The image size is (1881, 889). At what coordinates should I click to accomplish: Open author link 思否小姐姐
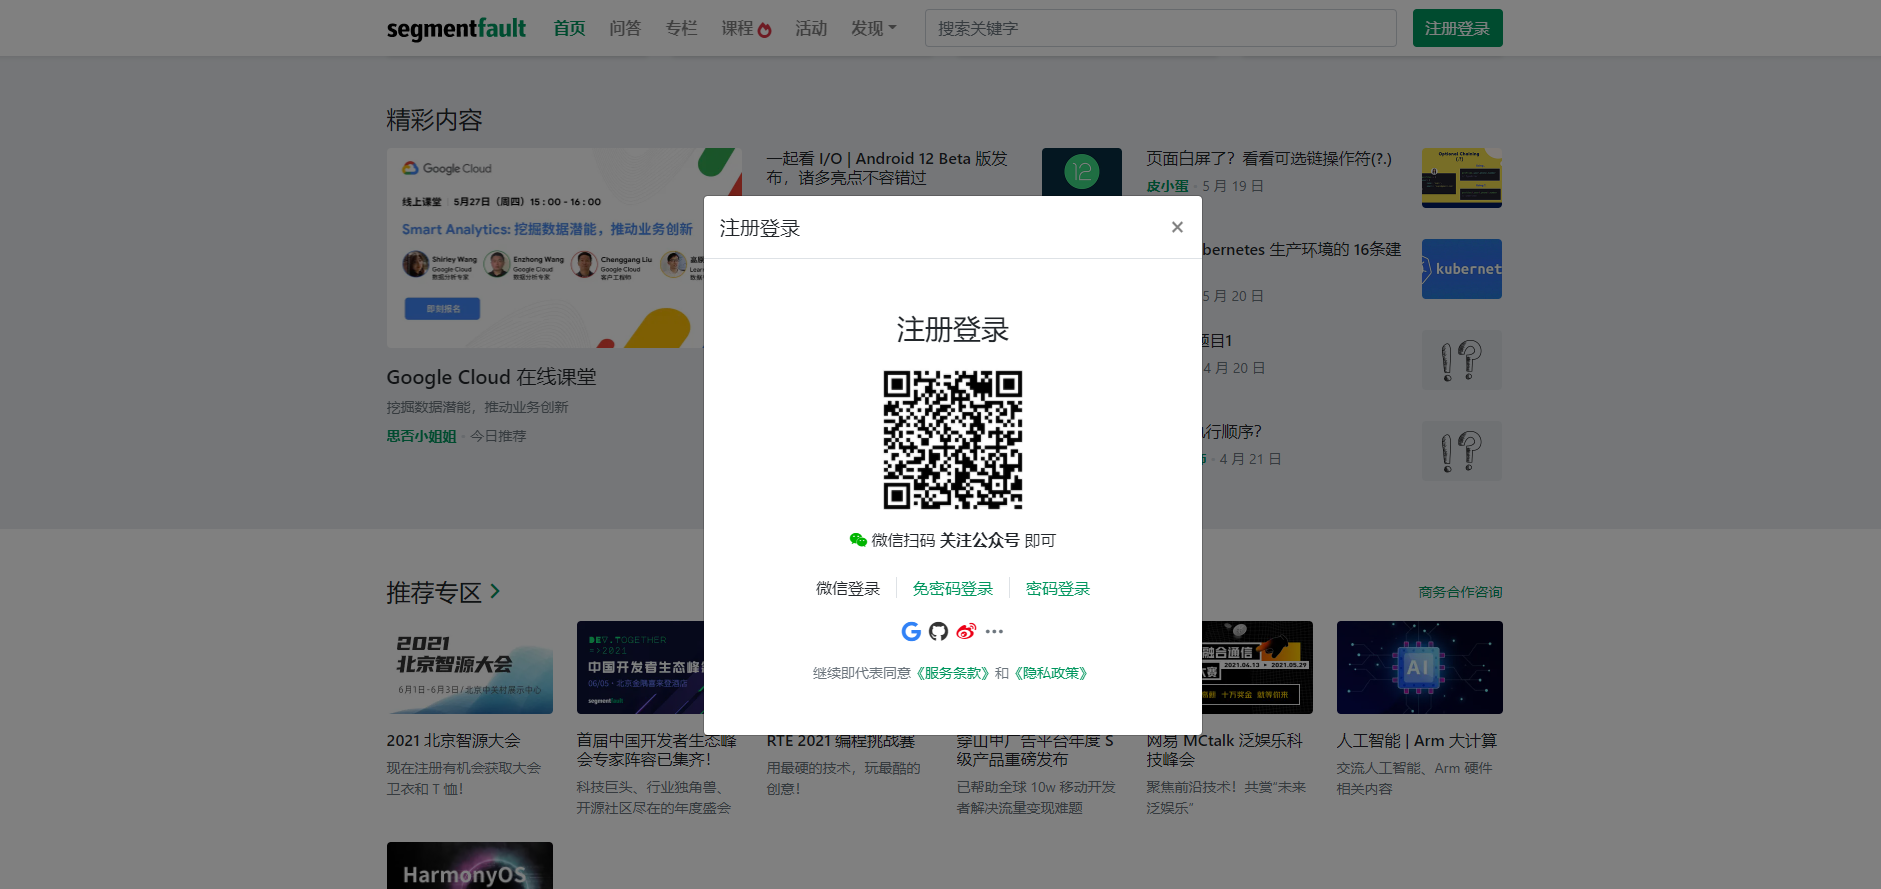[421, 436]
